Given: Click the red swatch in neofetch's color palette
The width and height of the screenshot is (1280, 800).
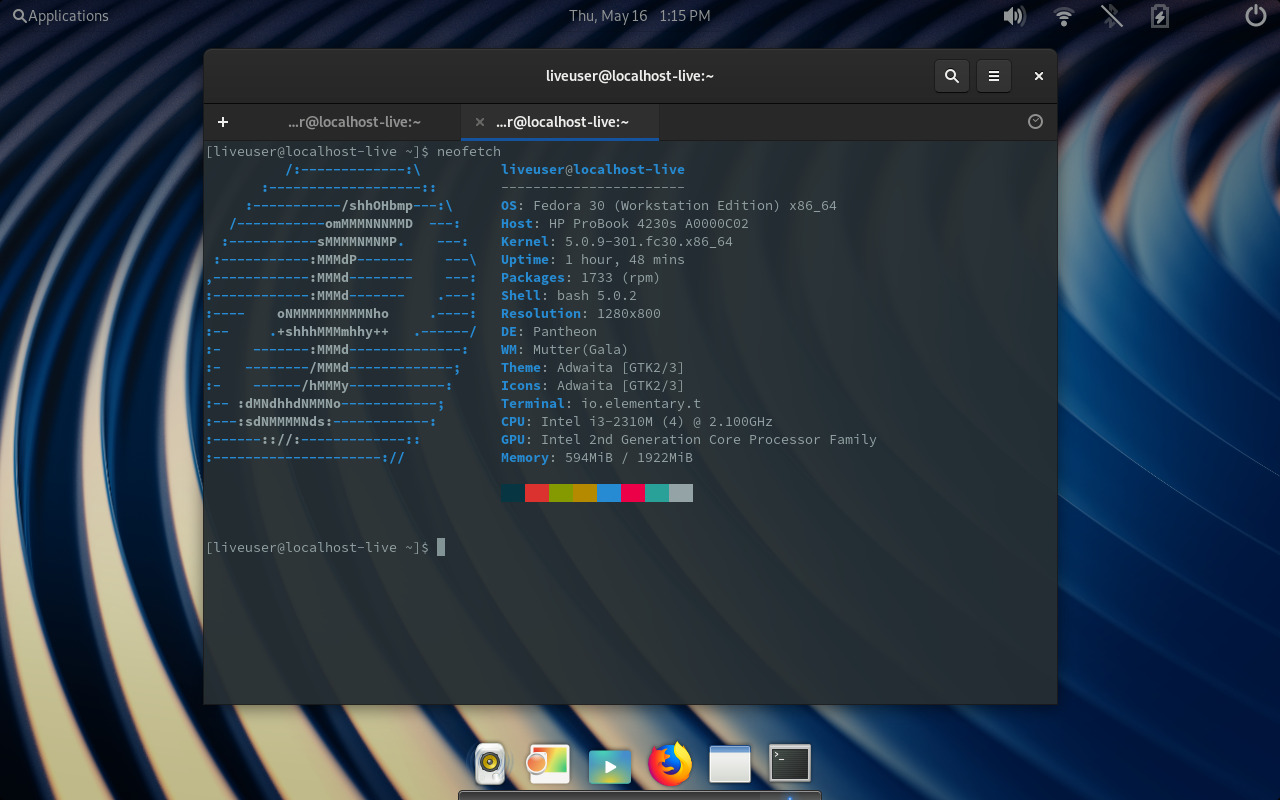Looking at the screenshot, I should (537, 492).
